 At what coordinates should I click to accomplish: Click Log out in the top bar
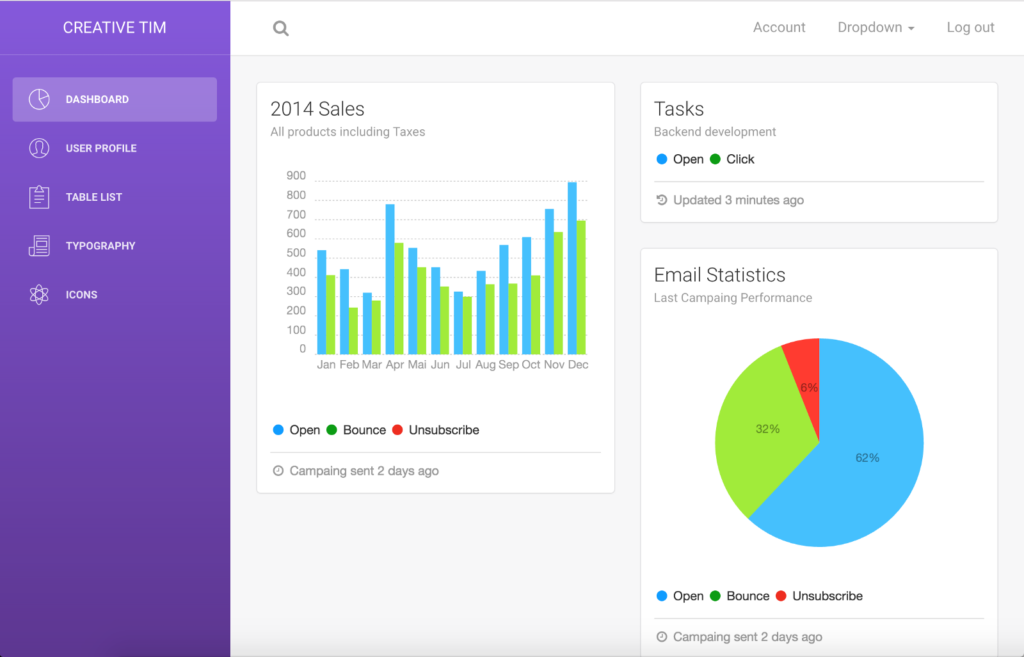click(970, 28)
